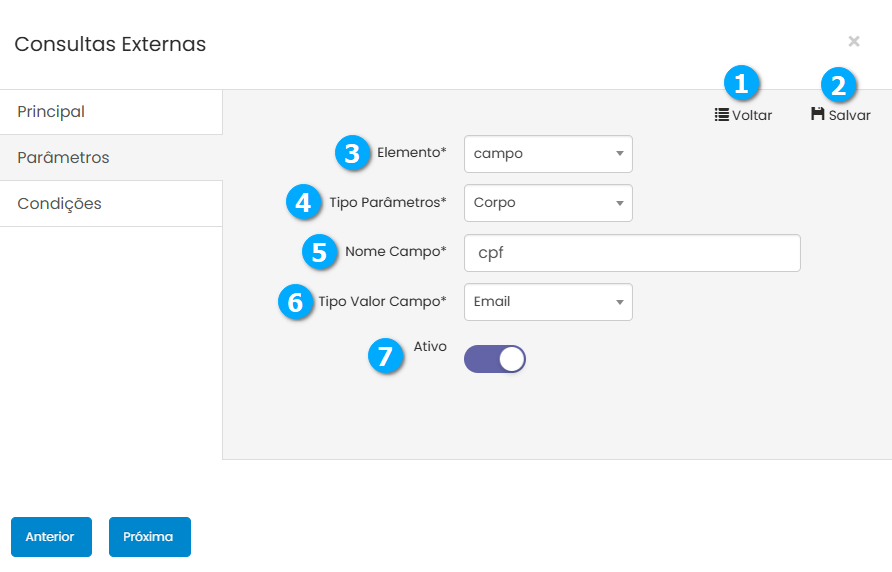The width and height of the screenshot is (892, 572).
Task: Click the number 7 badge beside Ativo
Action: 386,355
